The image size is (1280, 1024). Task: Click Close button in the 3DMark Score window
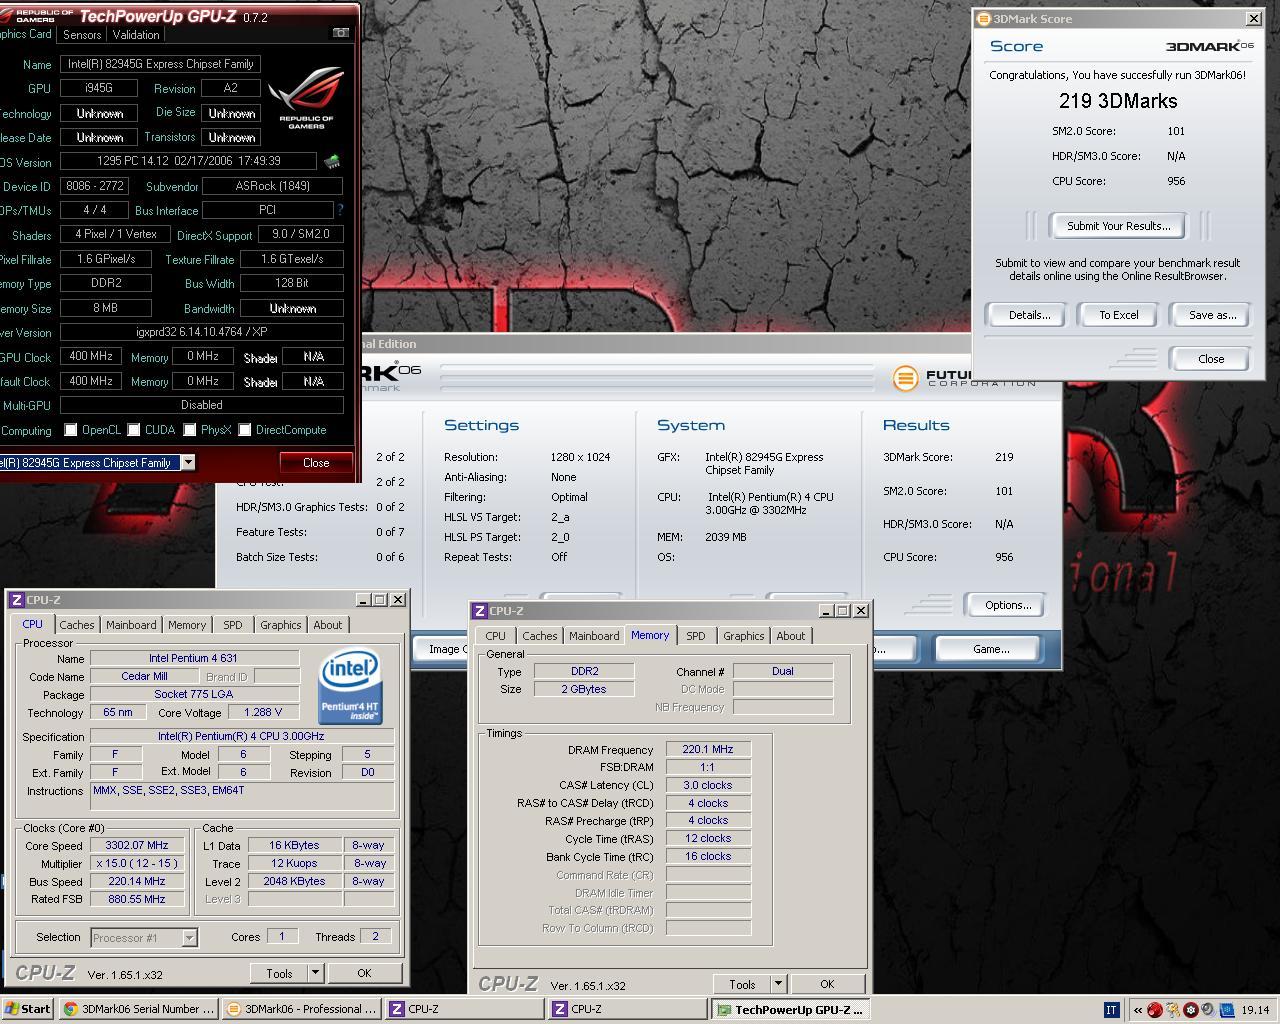pyautogui.click(x=1211, y=359)
